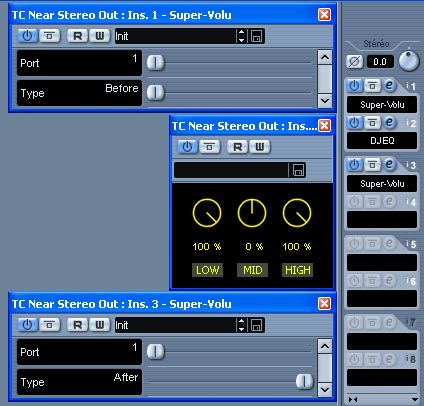Toggle power button in the DJEQ plugin window
Screen dimensions: 424x406
pyautogui.click(x=187, y=147)
